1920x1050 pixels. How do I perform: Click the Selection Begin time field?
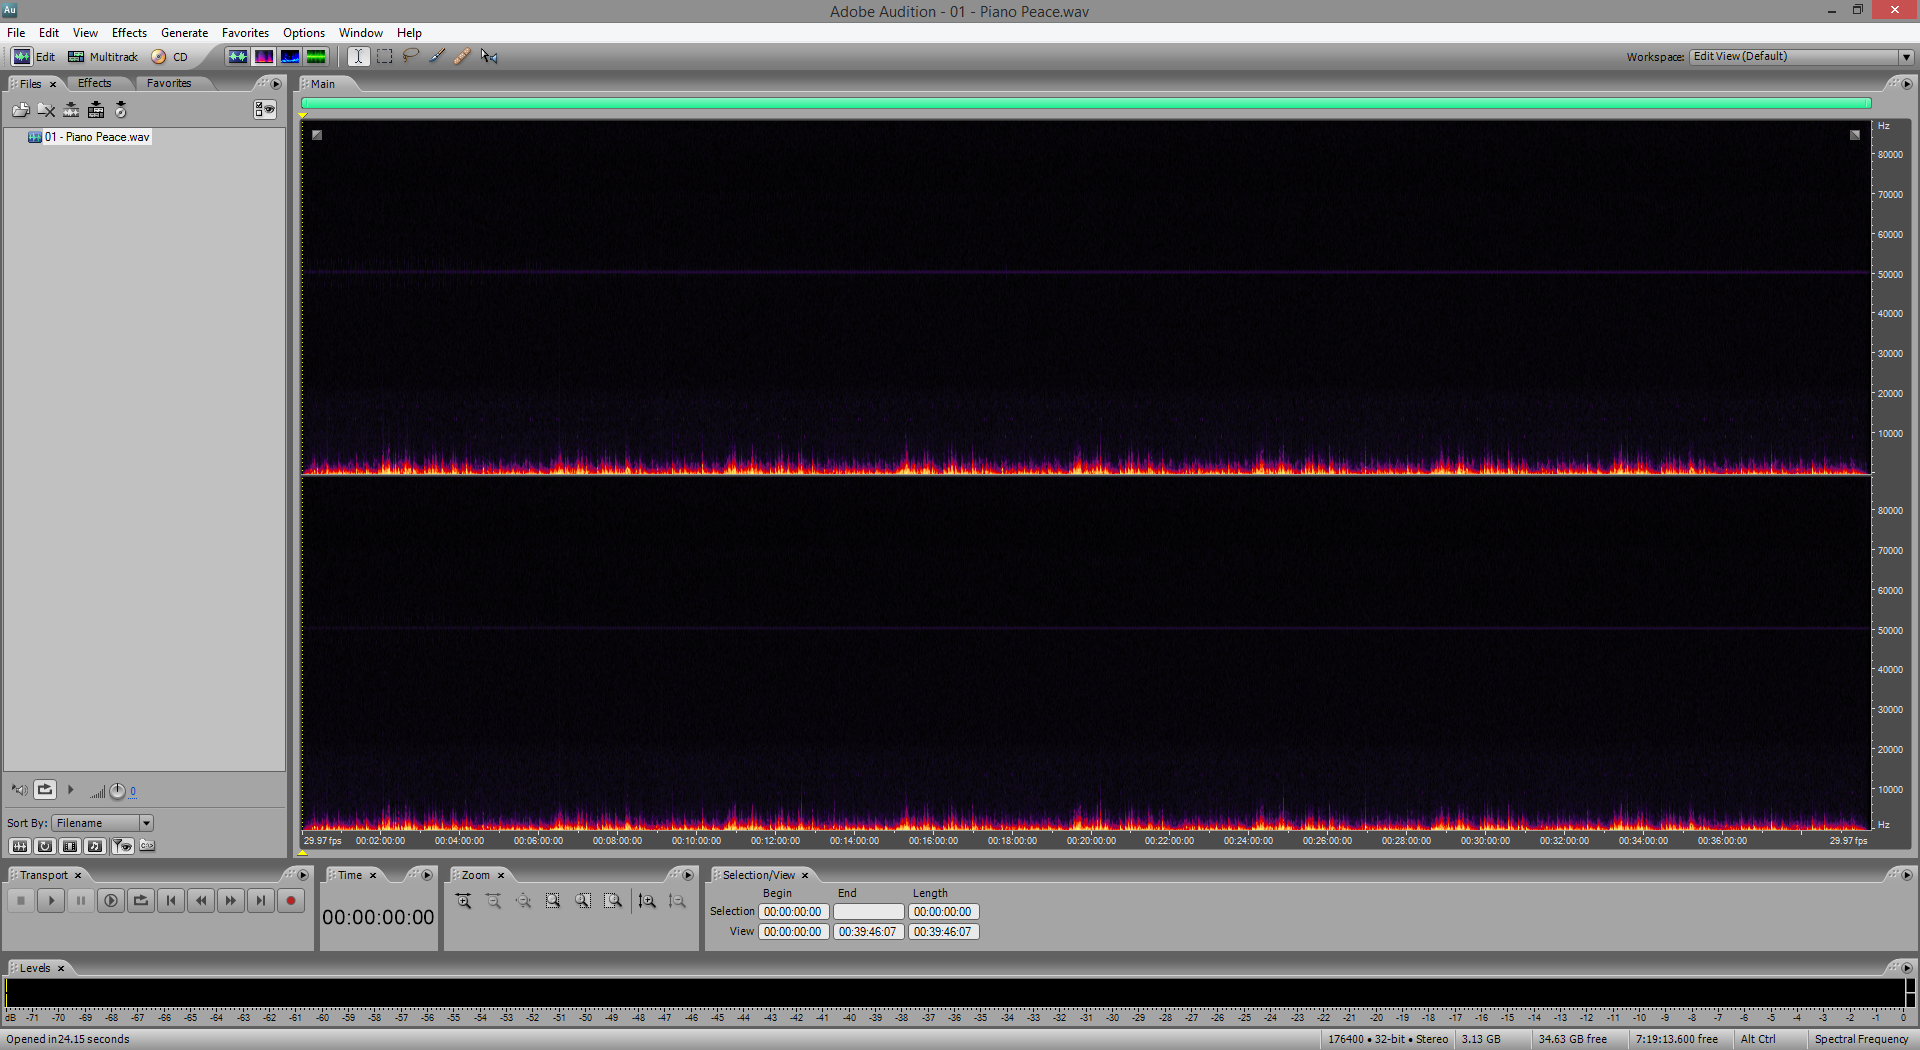(x=793, y=912)
